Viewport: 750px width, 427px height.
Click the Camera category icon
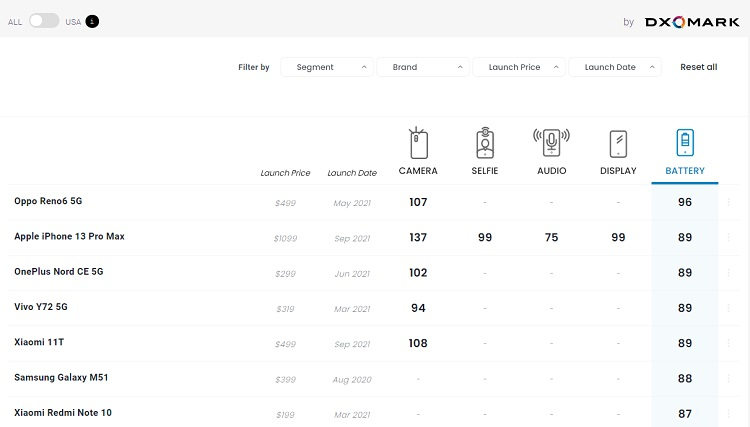pos(418,144)
